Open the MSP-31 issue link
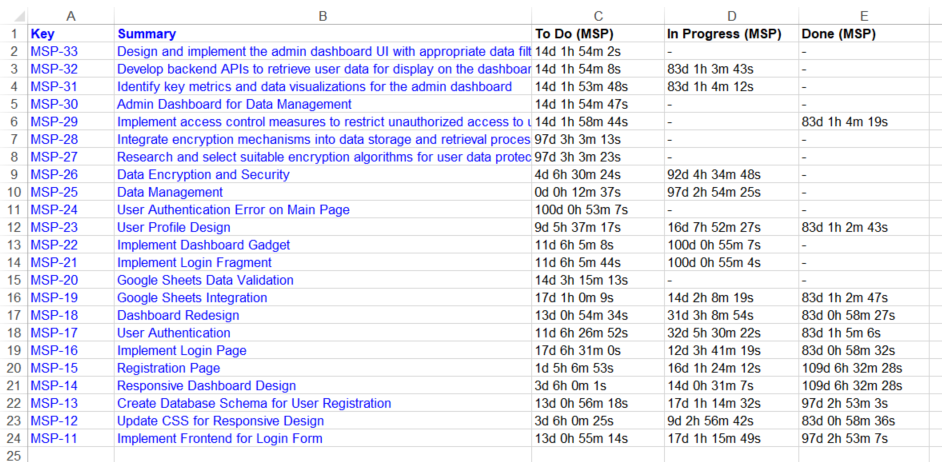The image size is (942, 462). point(54,87)
